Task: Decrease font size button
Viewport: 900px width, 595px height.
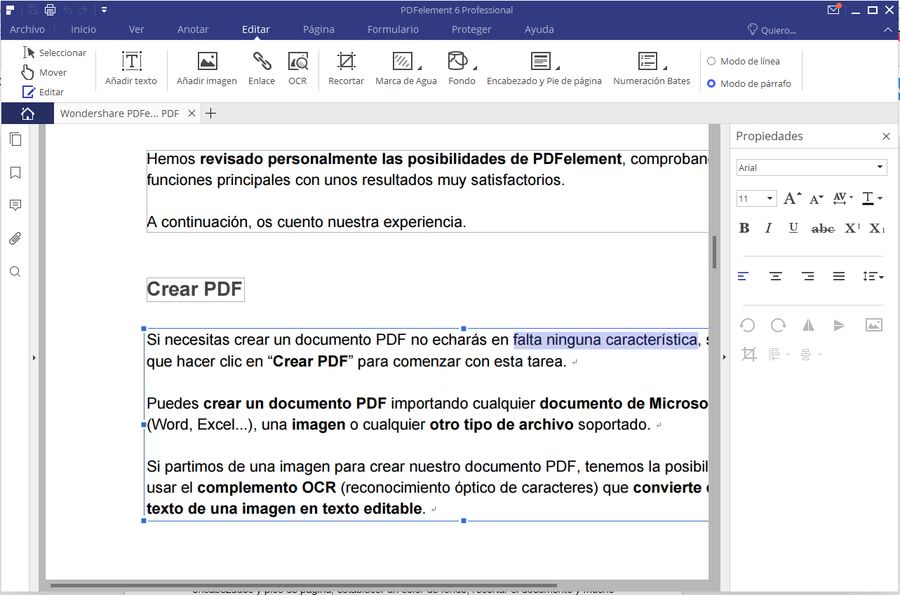Action: (816, 199)
